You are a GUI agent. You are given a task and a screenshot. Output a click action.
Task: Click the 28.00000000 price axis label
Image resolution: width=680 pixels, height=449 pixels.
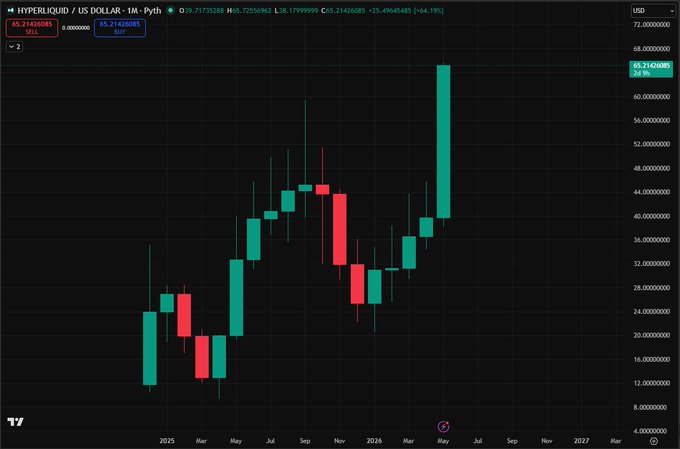pyautogui.click(x=651, y=288)
